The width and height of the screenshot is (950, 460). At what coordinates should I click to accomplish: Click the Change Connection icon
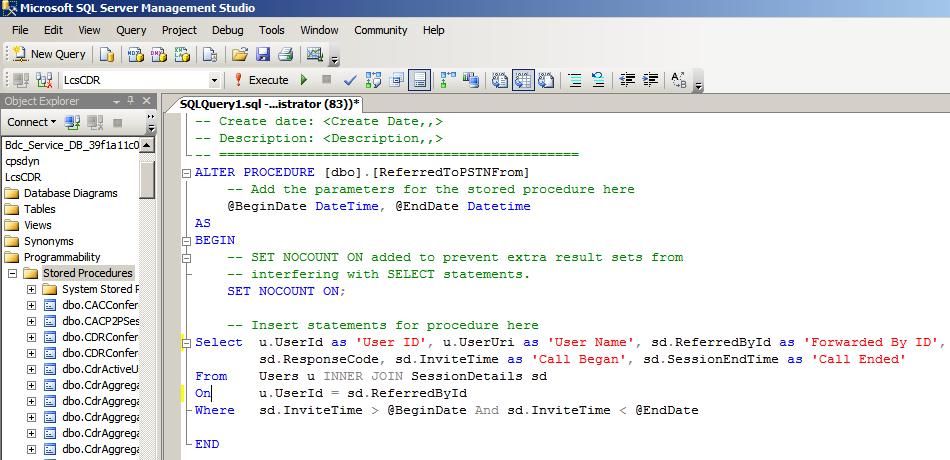pyautogui.click(x=44, y=80)
